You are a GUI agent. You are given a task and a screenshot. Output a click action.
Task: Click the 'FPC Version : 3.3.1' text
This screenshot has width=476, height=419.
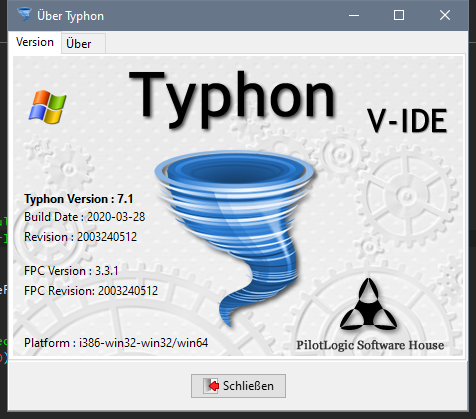[x=71, y=271]
